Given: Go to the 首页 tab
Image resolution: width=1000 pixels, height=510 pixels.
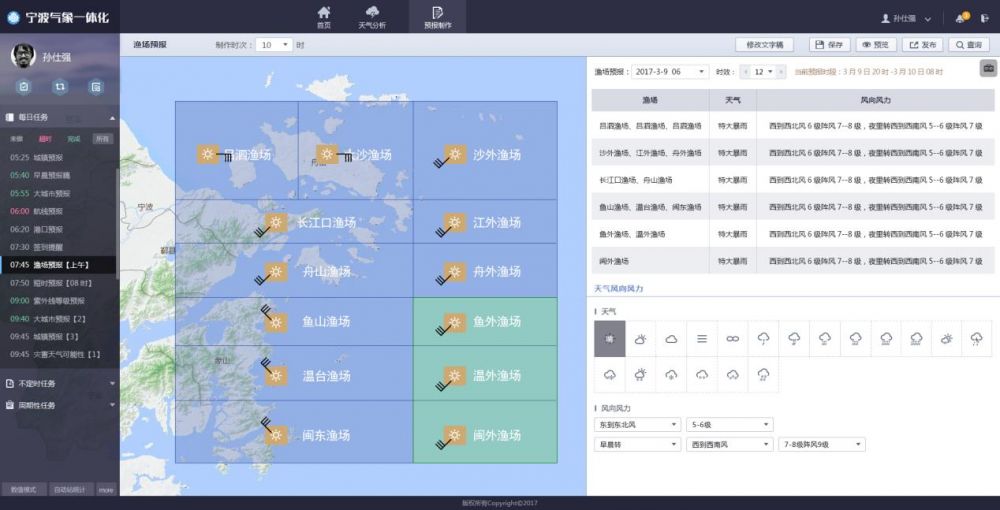Looking at the screenshot, I should coord(323,17).
